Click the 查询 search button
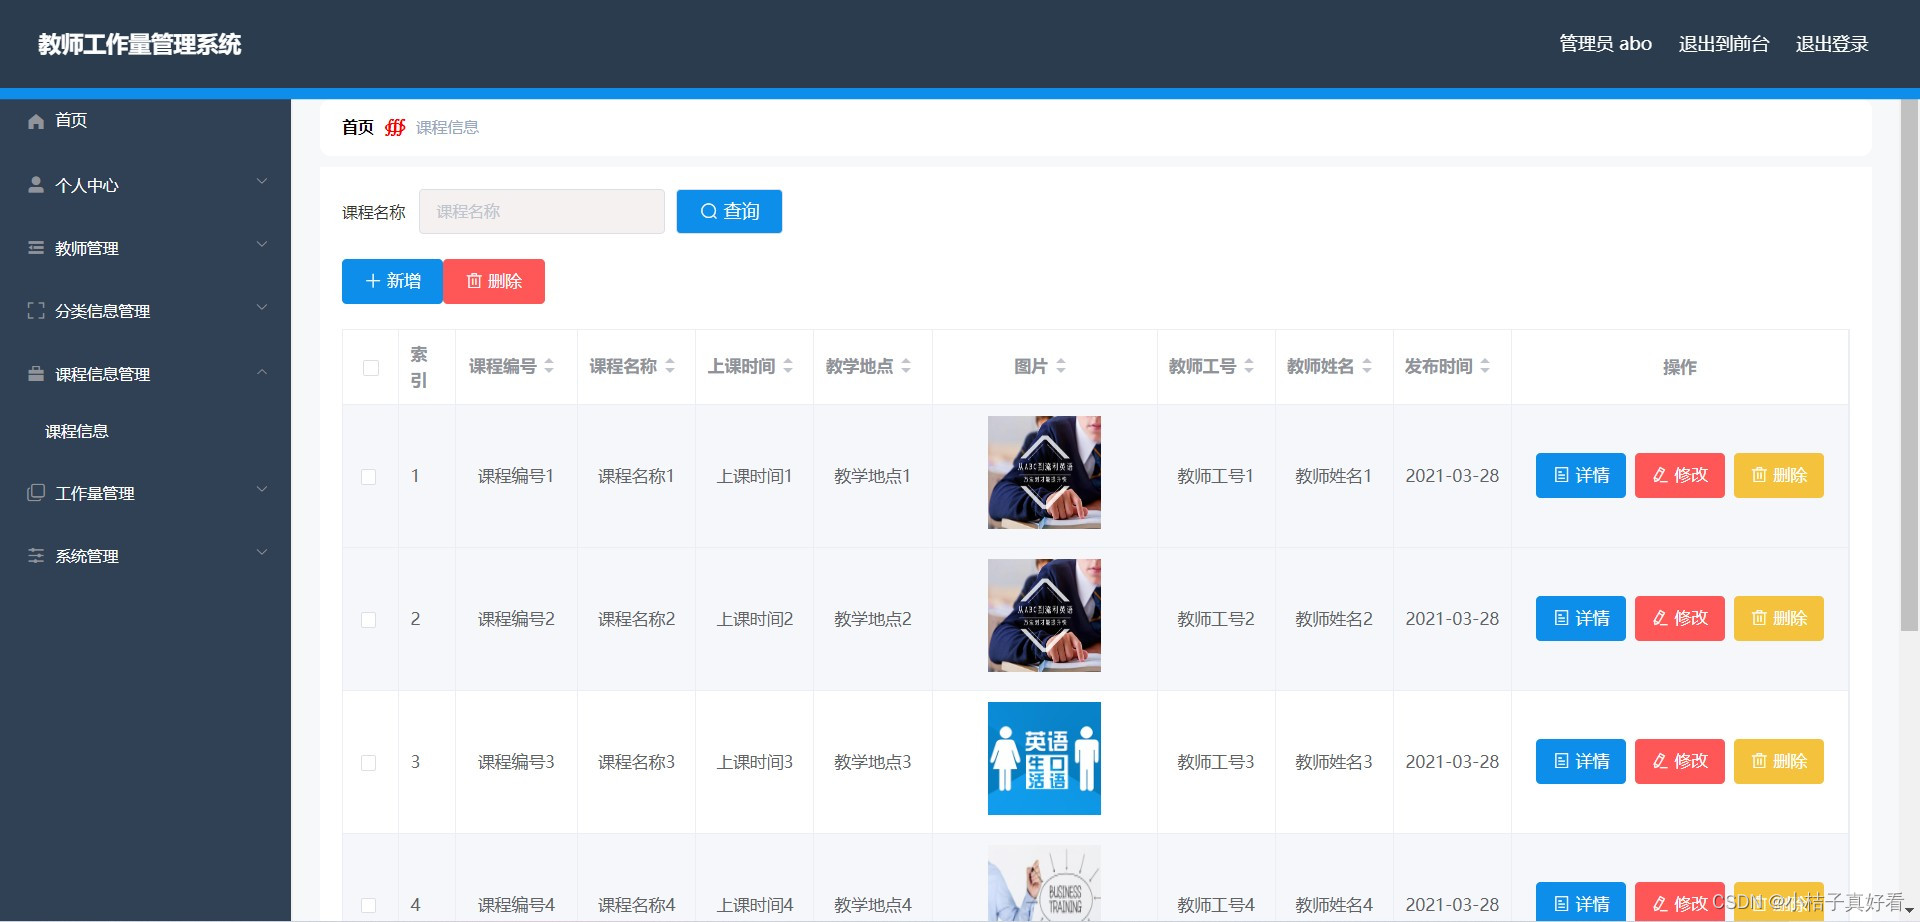The width and height of the screenshot is (1920, 922). click(x=729, y=211)
